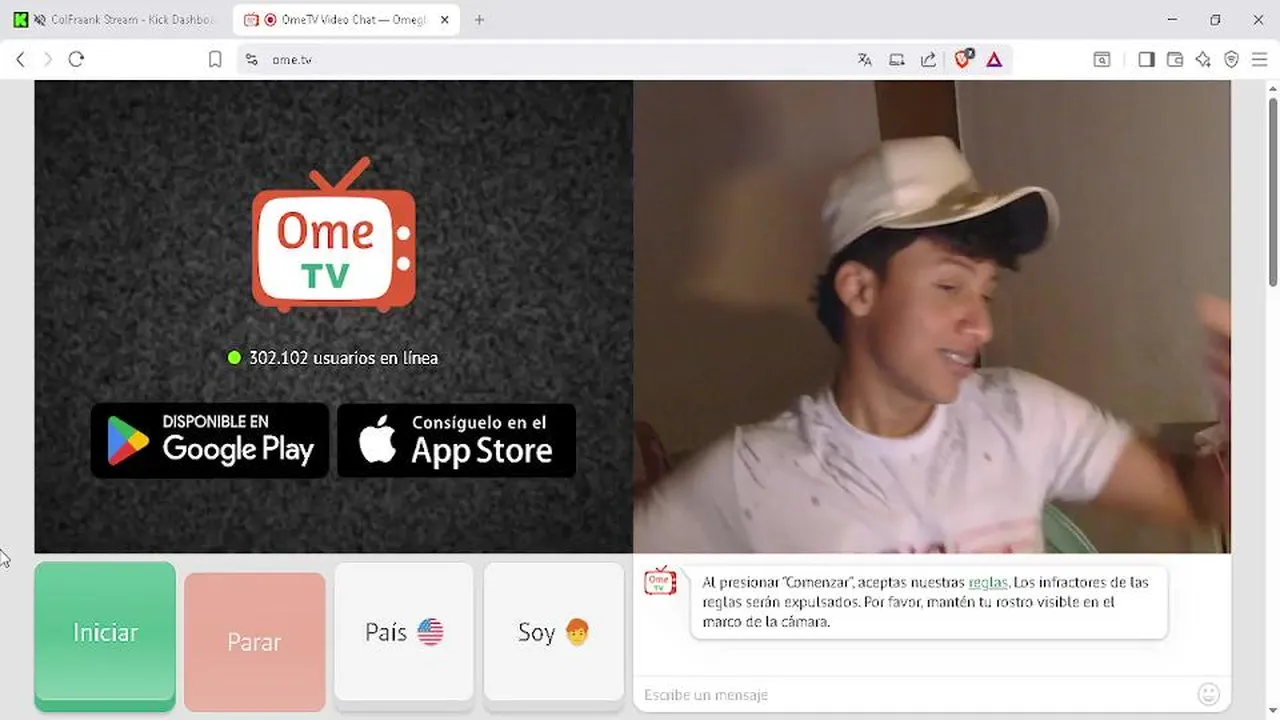Screen dimensions: 1280x720
Task: Click the page vertical scrollbar thumb
Action: [1272, 190]
